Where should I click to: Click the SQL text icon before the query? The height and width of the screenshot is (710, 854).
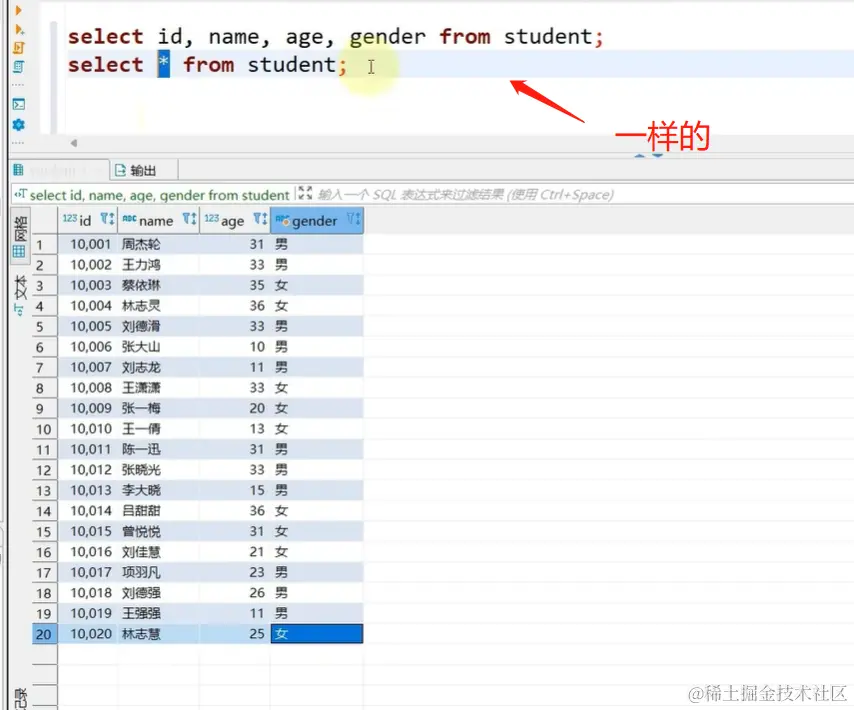[21, 194]
